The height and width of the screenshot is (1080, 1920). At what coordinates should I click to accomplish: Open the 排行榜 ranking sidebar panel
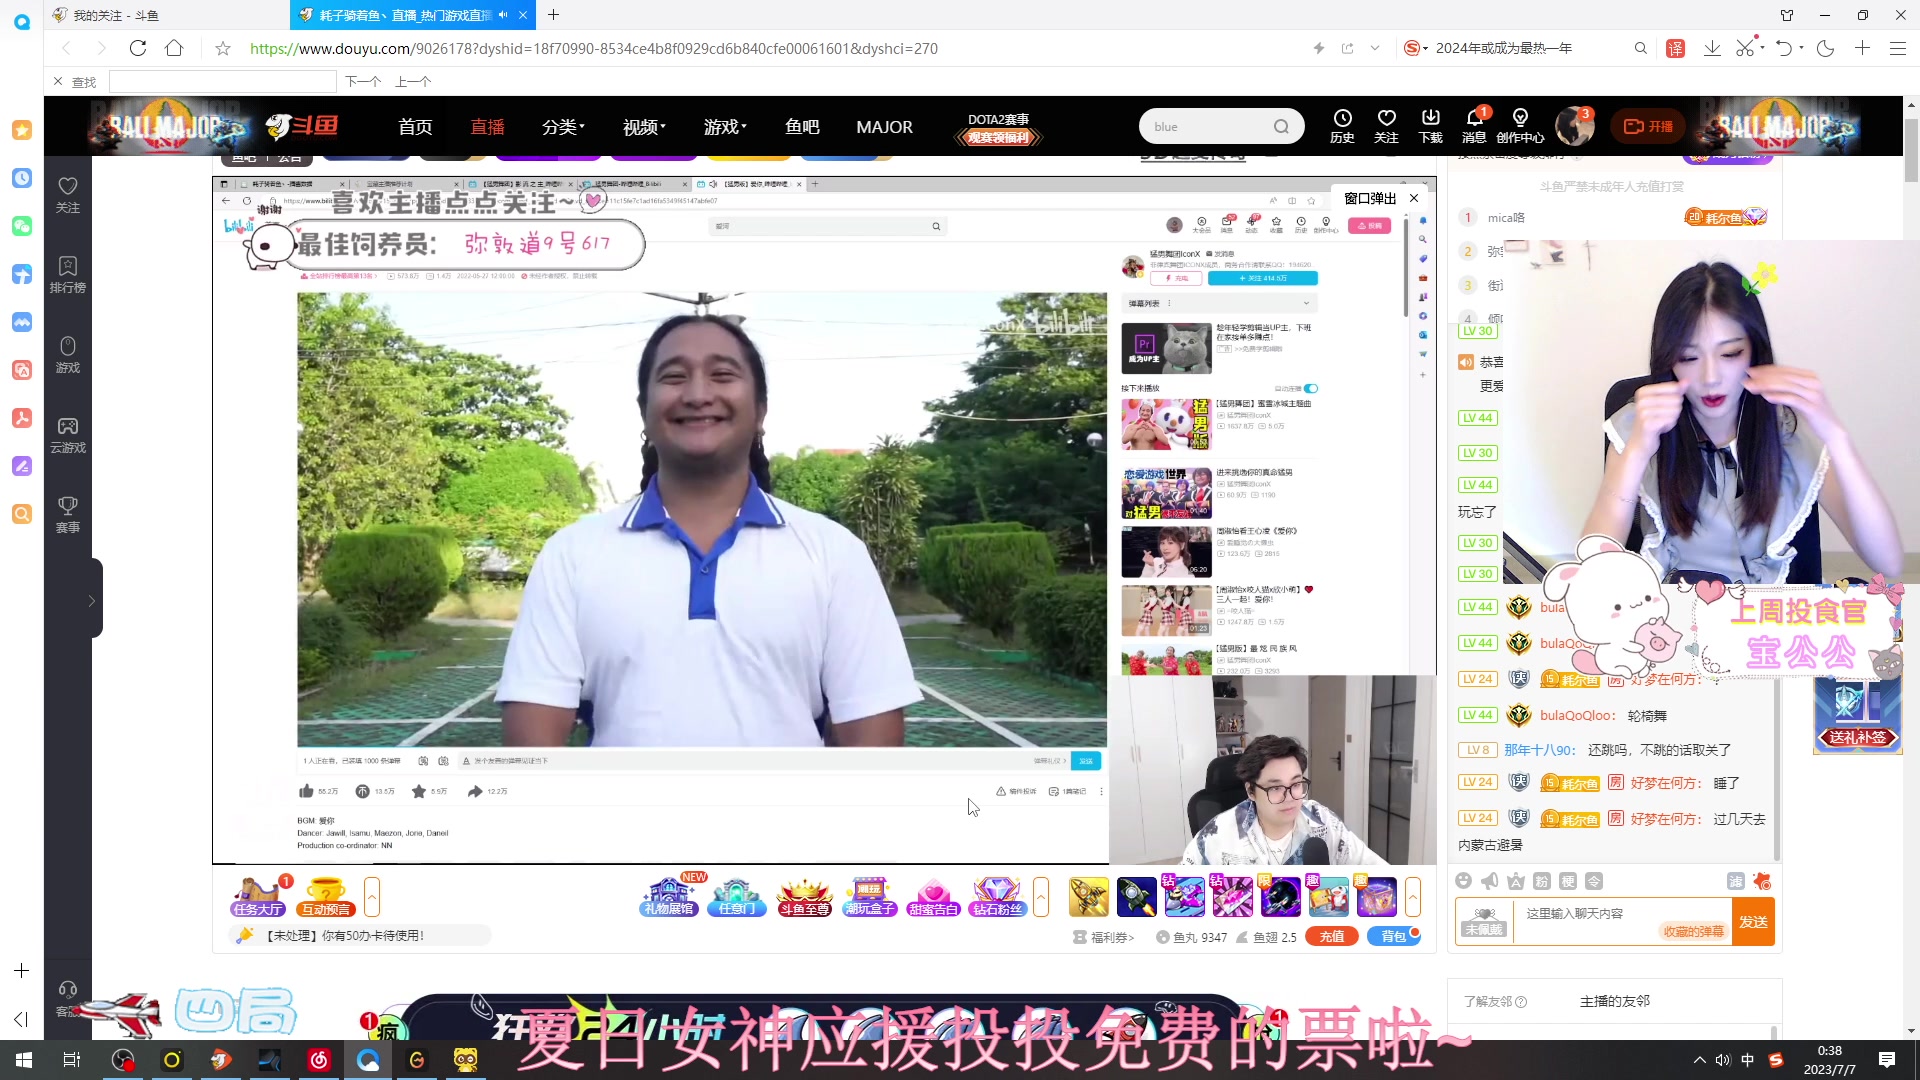point(67,272)
